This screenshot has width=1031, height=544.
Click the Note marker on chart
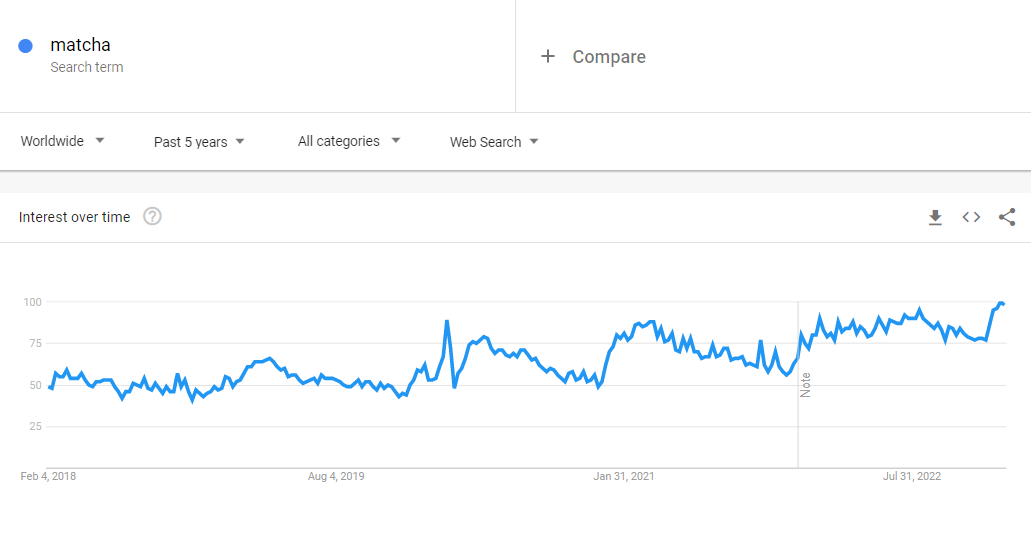[x=805, y=385]
